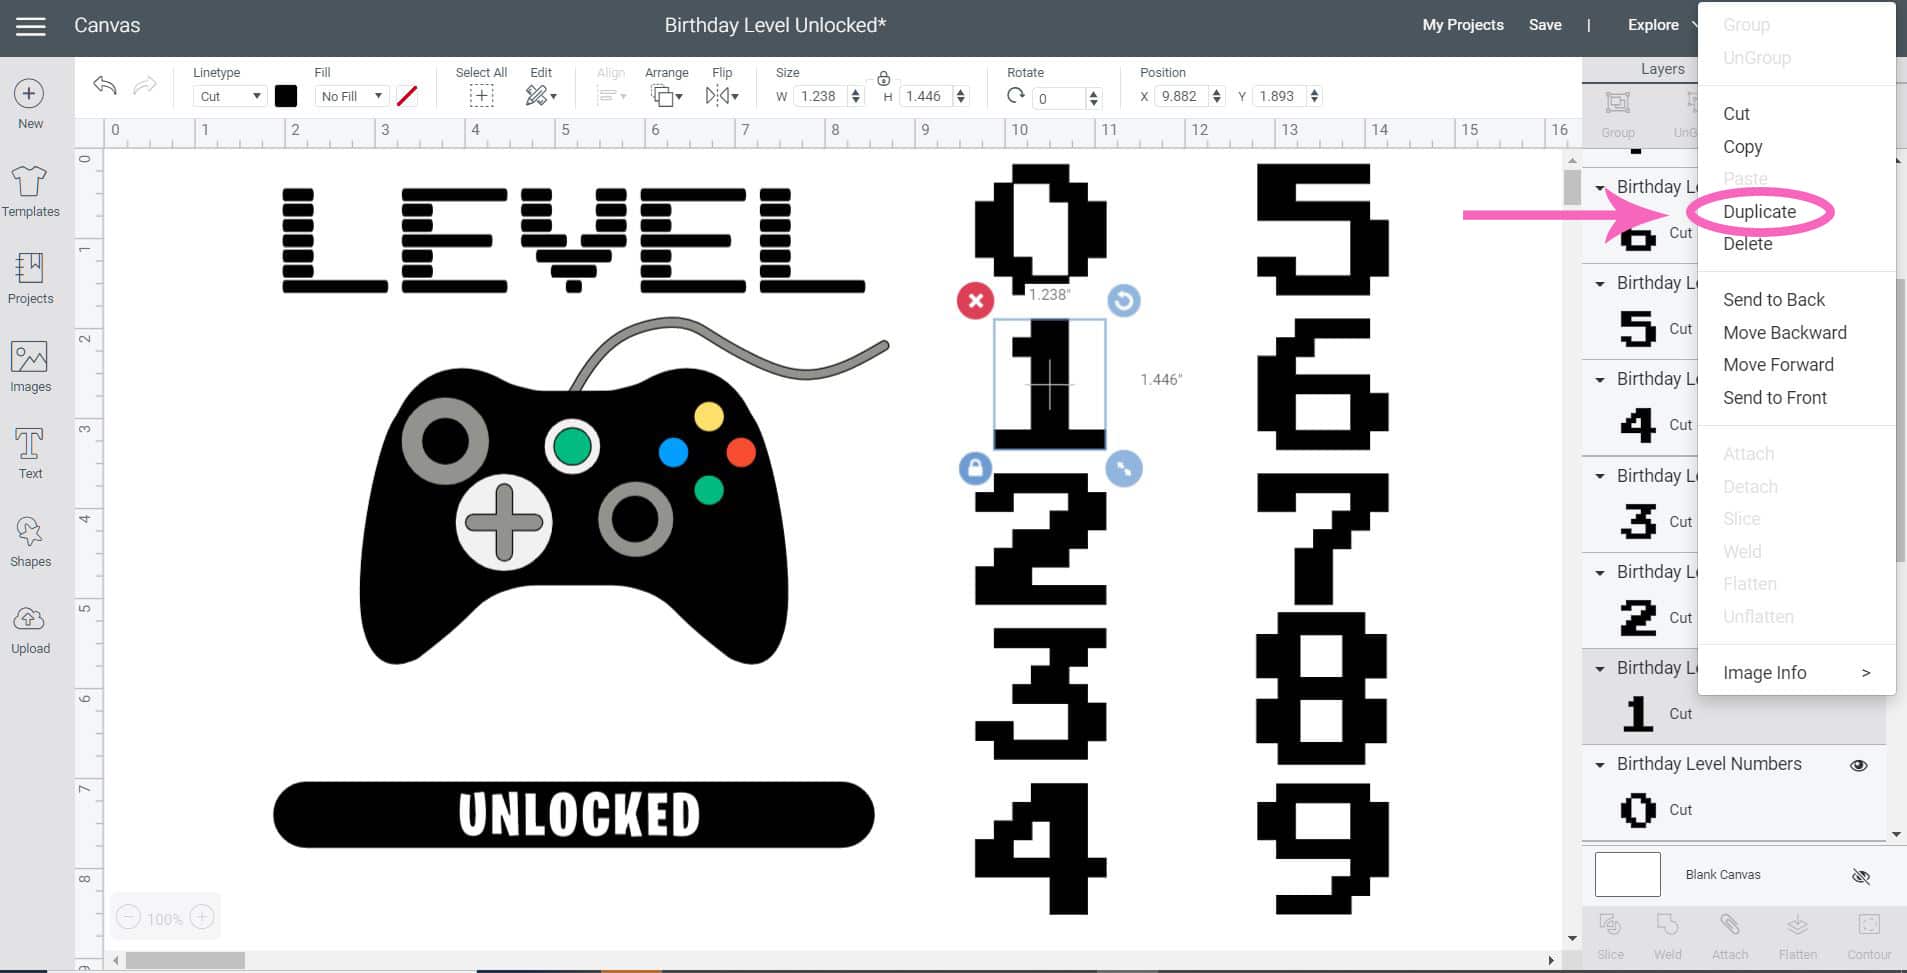Click the Width size input field

coord(820,96)
